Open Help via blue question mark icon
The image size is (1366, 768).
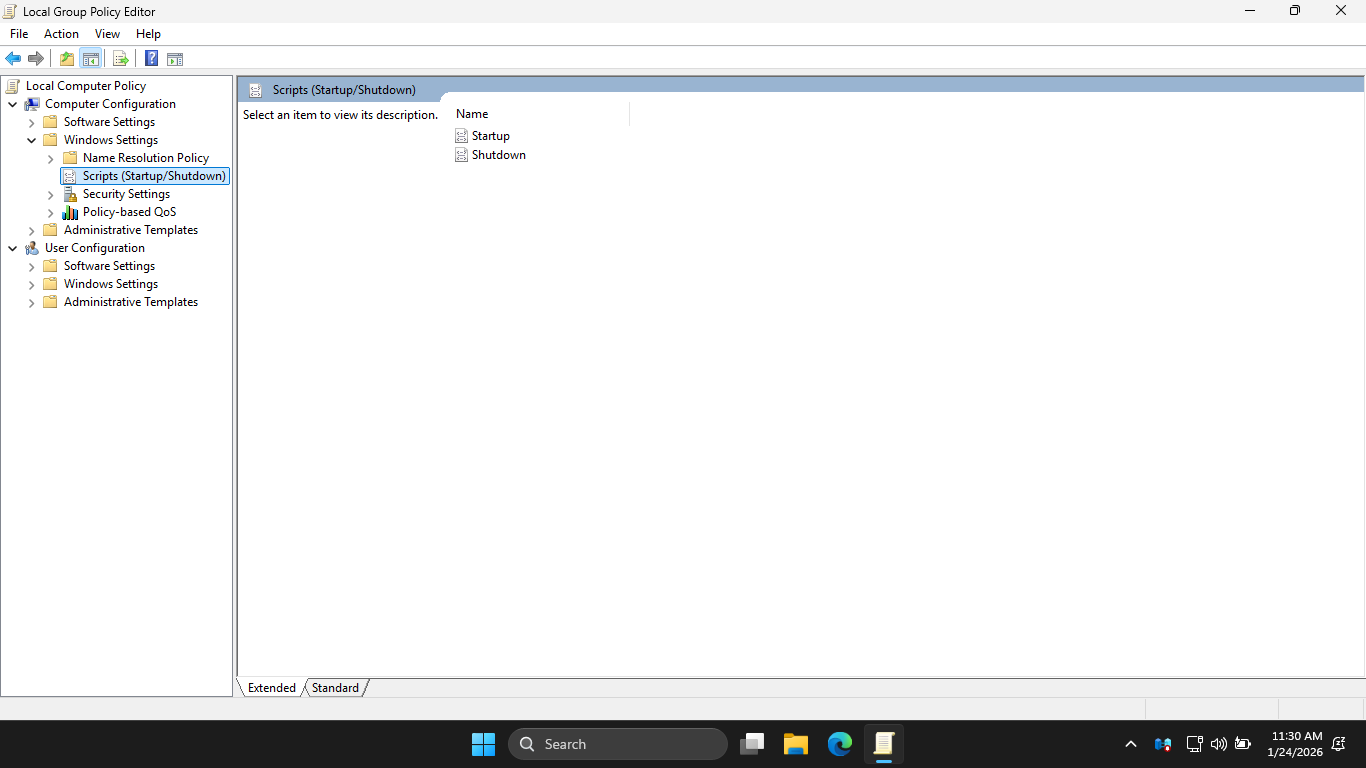[x=151, y=59]
